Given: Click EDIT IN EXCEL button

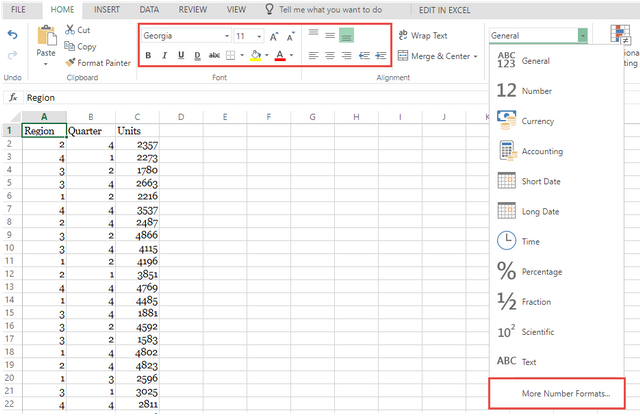Looking at the screenshot, I should [444, 10].
